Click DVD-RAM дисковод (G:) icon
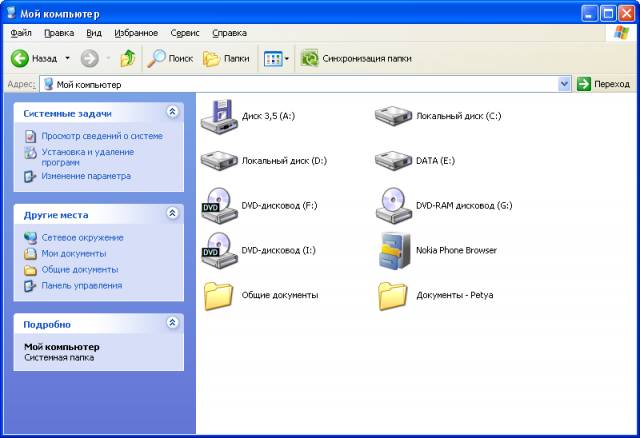Viewport: 640px width, 438px height. (392, 205)
